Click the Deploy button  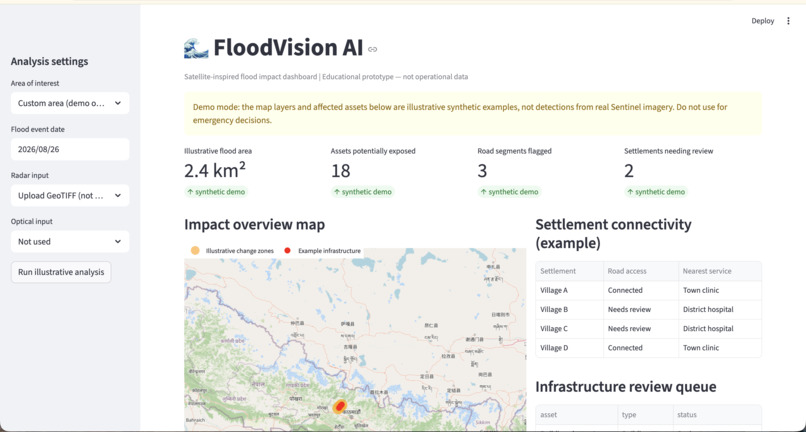pyautogui.click(x=762, y=21)
